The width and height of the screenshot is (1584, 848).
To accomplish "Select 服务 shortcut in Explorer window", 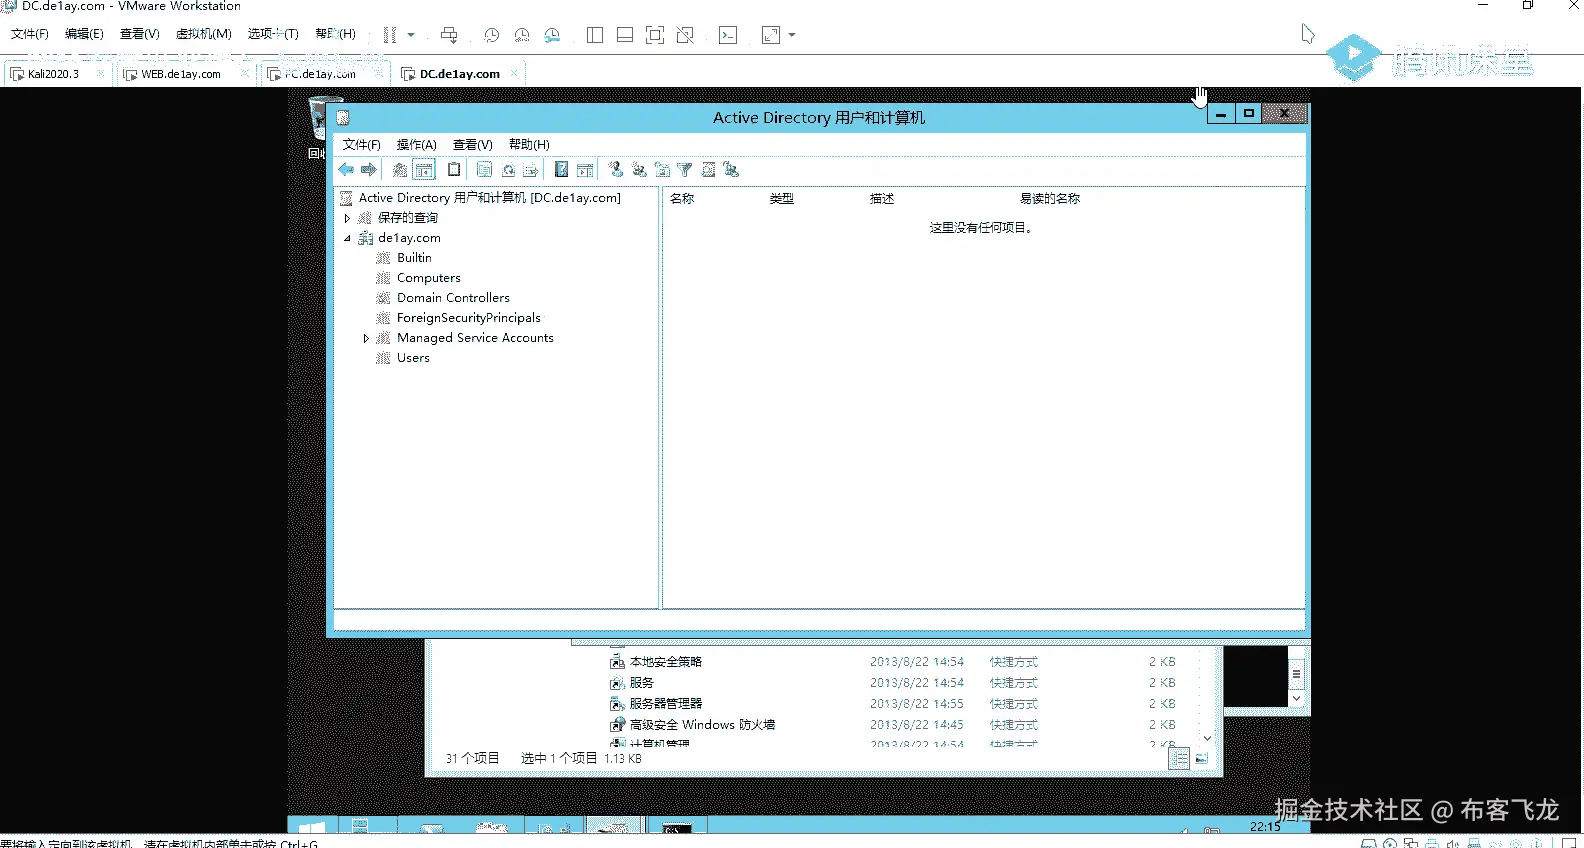I will (641, 683).
